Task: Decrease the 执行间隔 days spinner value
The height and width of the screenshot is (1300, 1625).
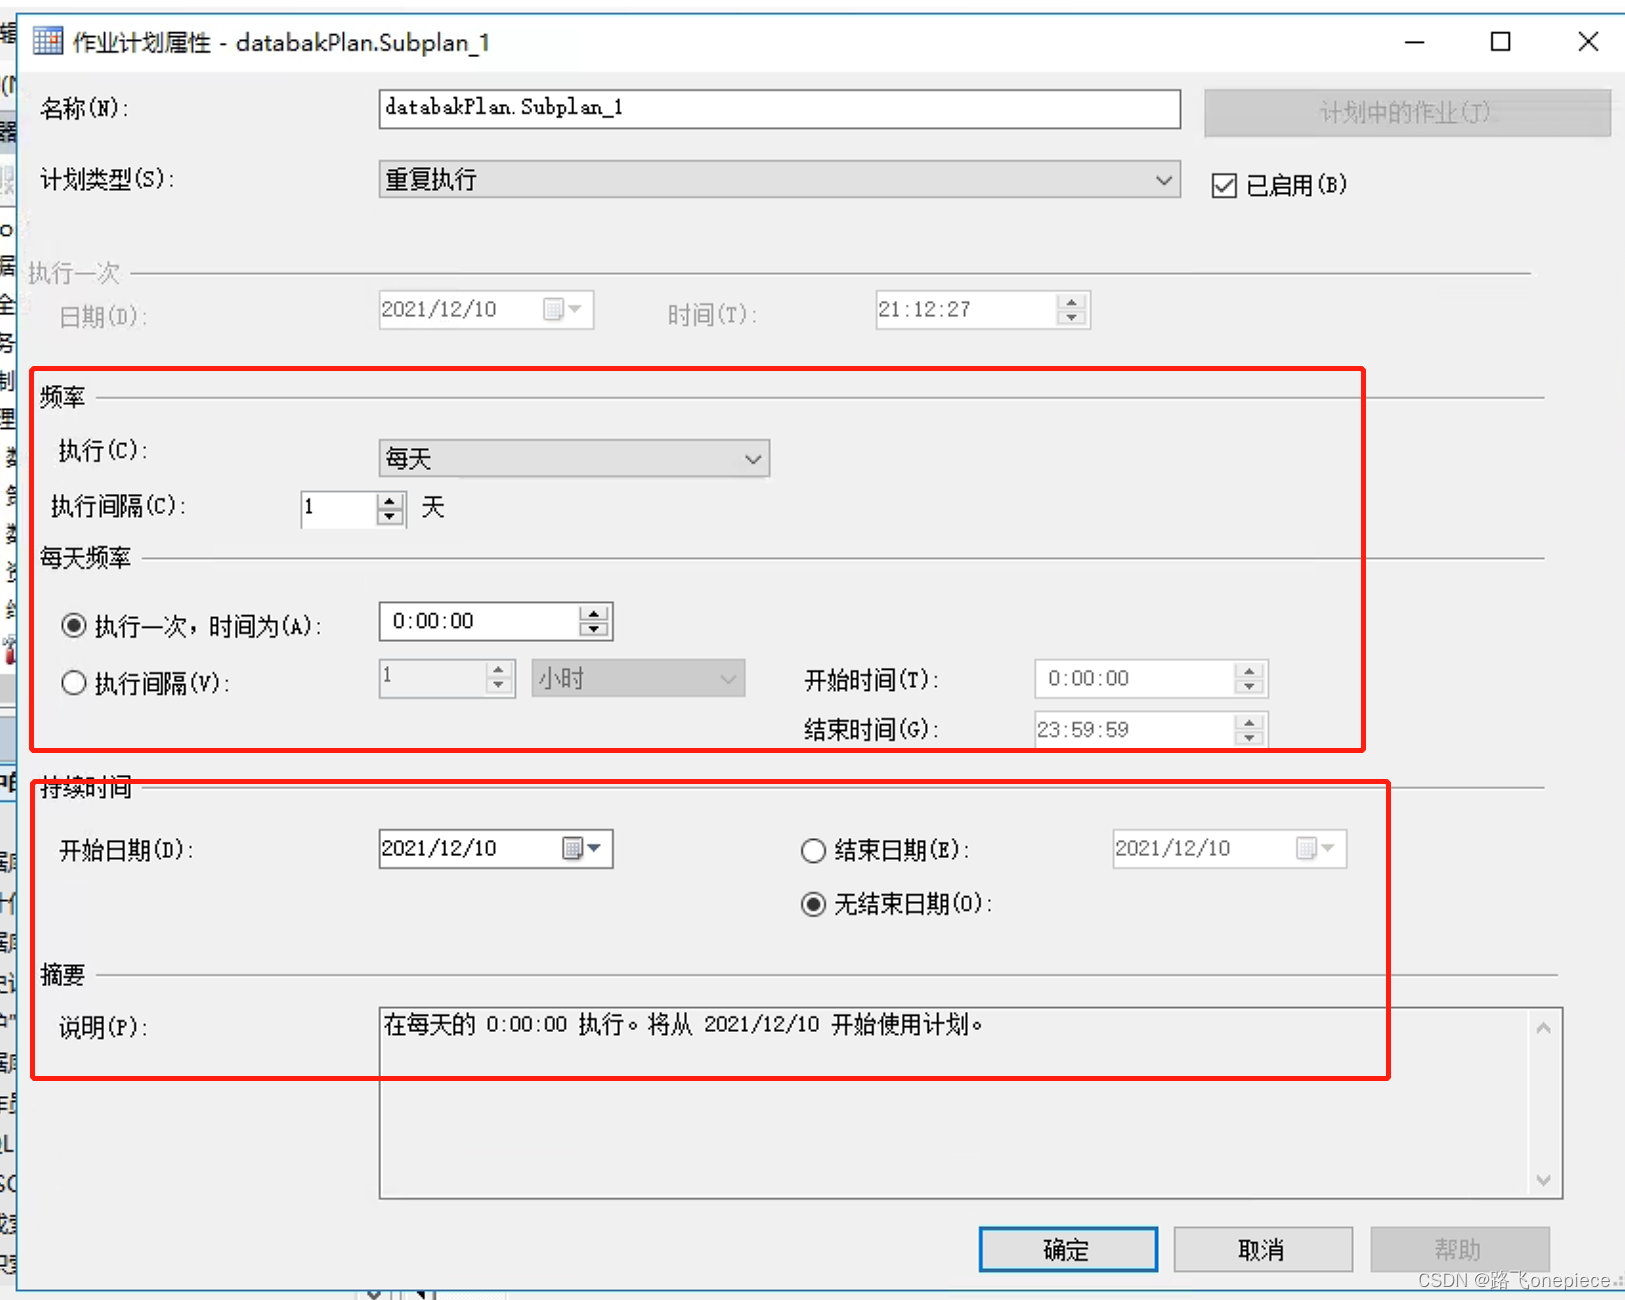Action: tap(390, 517)
